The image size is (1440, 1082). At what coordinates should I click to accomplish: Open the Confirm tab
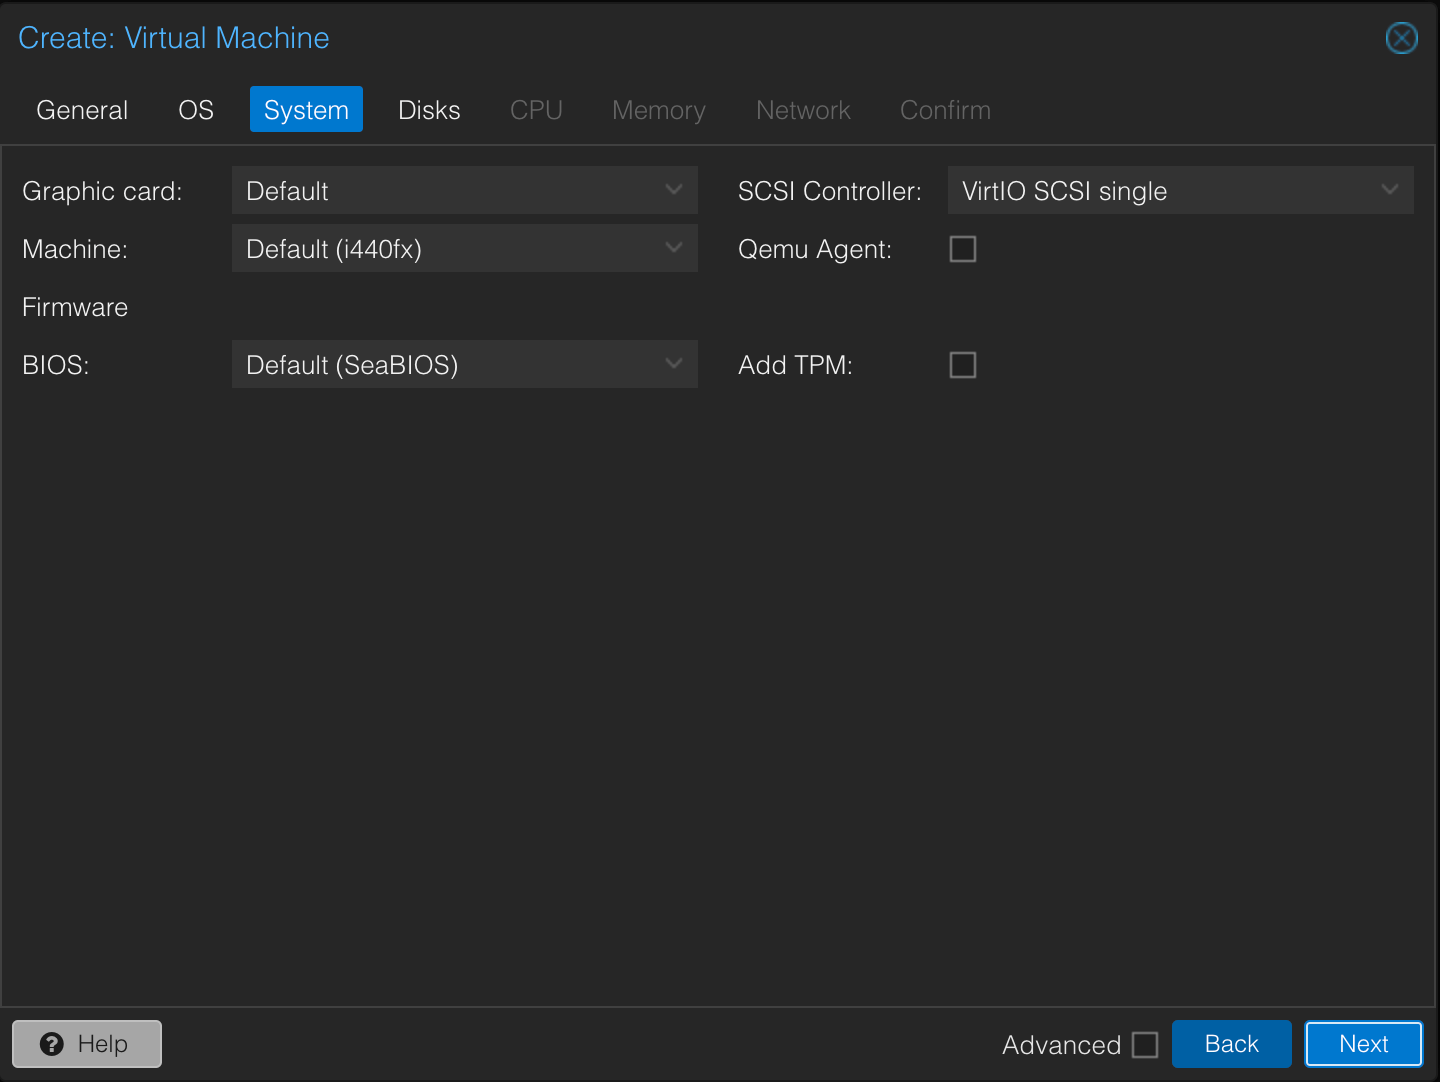[945, 110]
